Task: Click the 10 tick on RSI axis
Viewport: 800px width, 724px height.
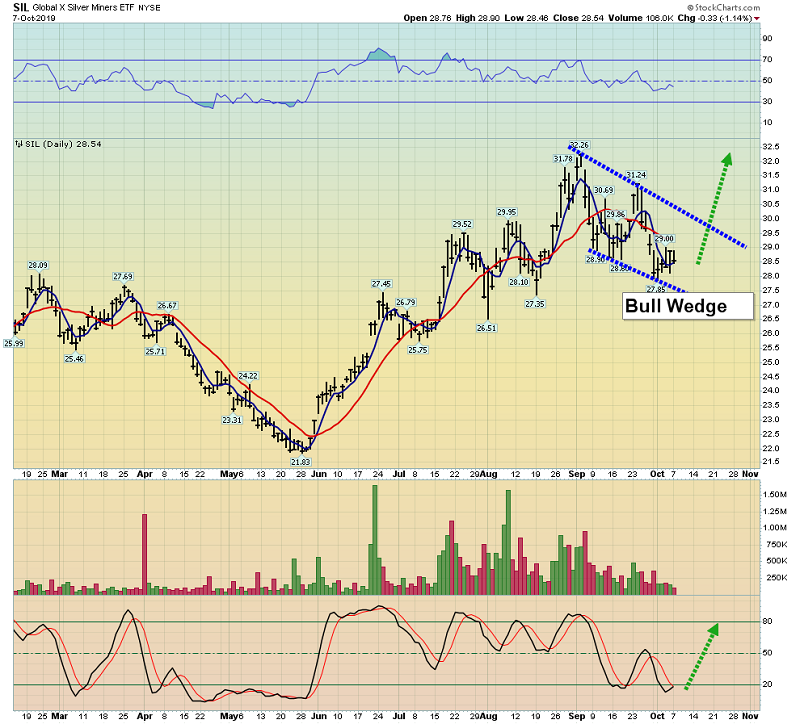Action: (x=767, y=122)
